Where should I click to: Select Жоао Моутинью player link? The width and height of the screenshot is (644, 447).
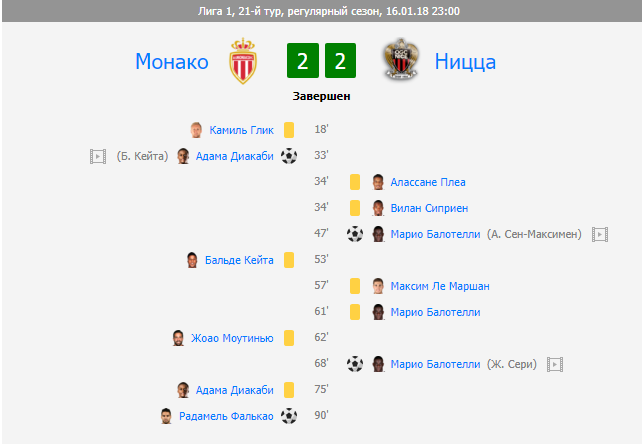pos(232,338)
